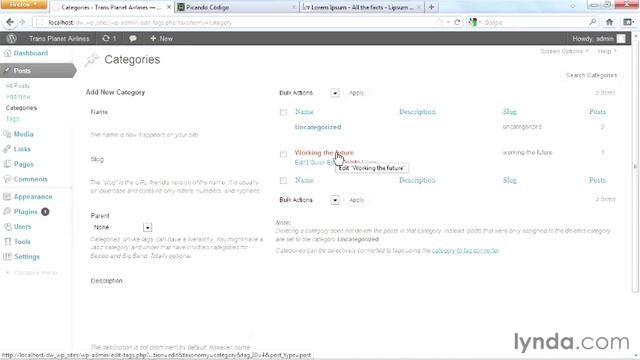Switch to the Lorem Ipsum tab
This screenshot has height=360, width=640.
[362, 7]
